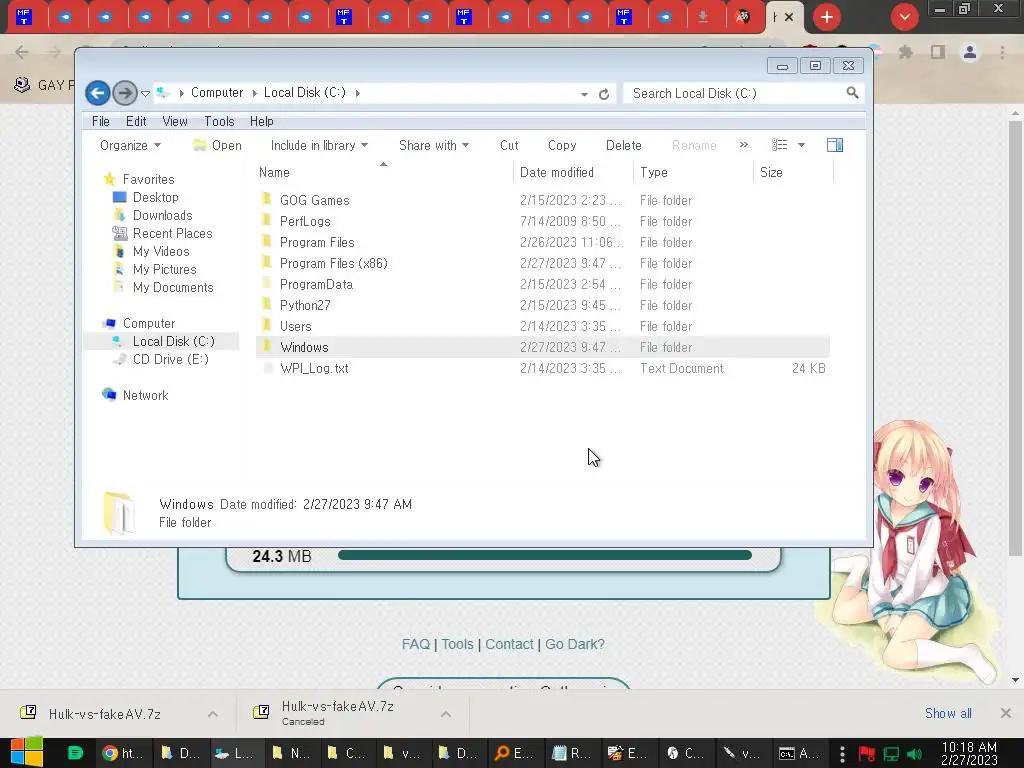Open the File menu

[101, 121]
